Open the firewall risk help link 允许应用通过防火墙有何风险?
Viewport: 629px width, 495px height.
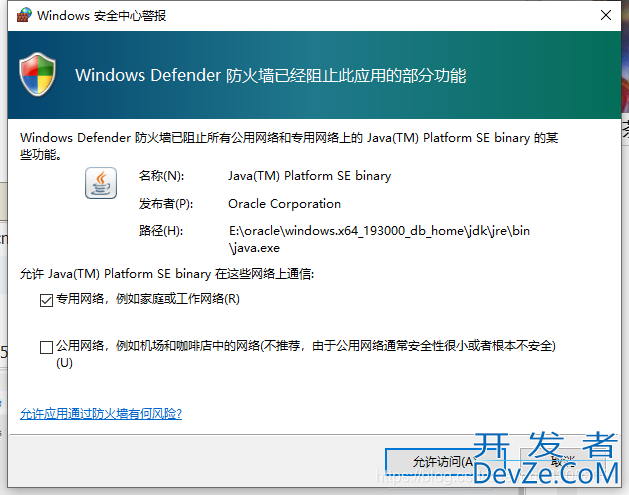tap(101, 414)
